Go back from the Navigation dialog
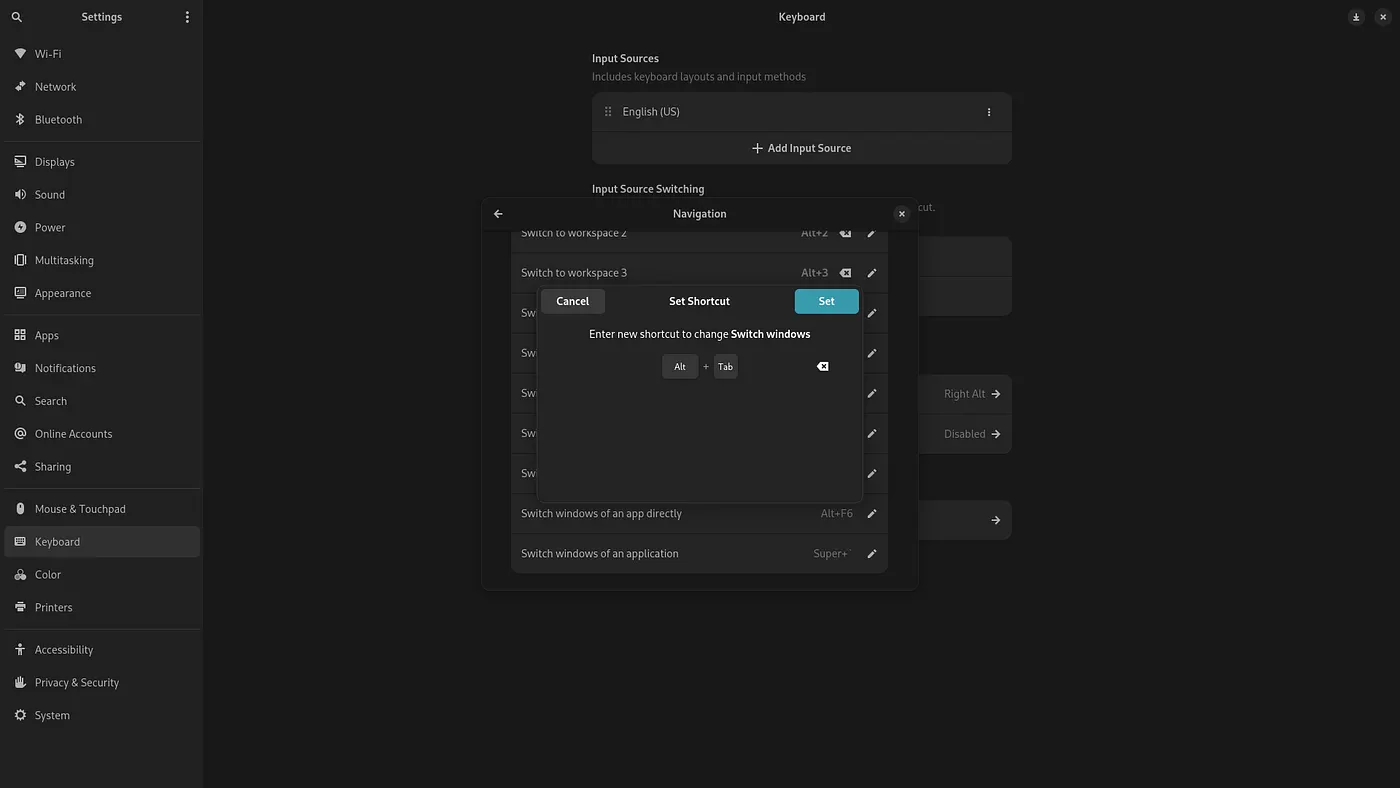The image size is (1400, 788). pyautogui.click(x=498, y=214)
